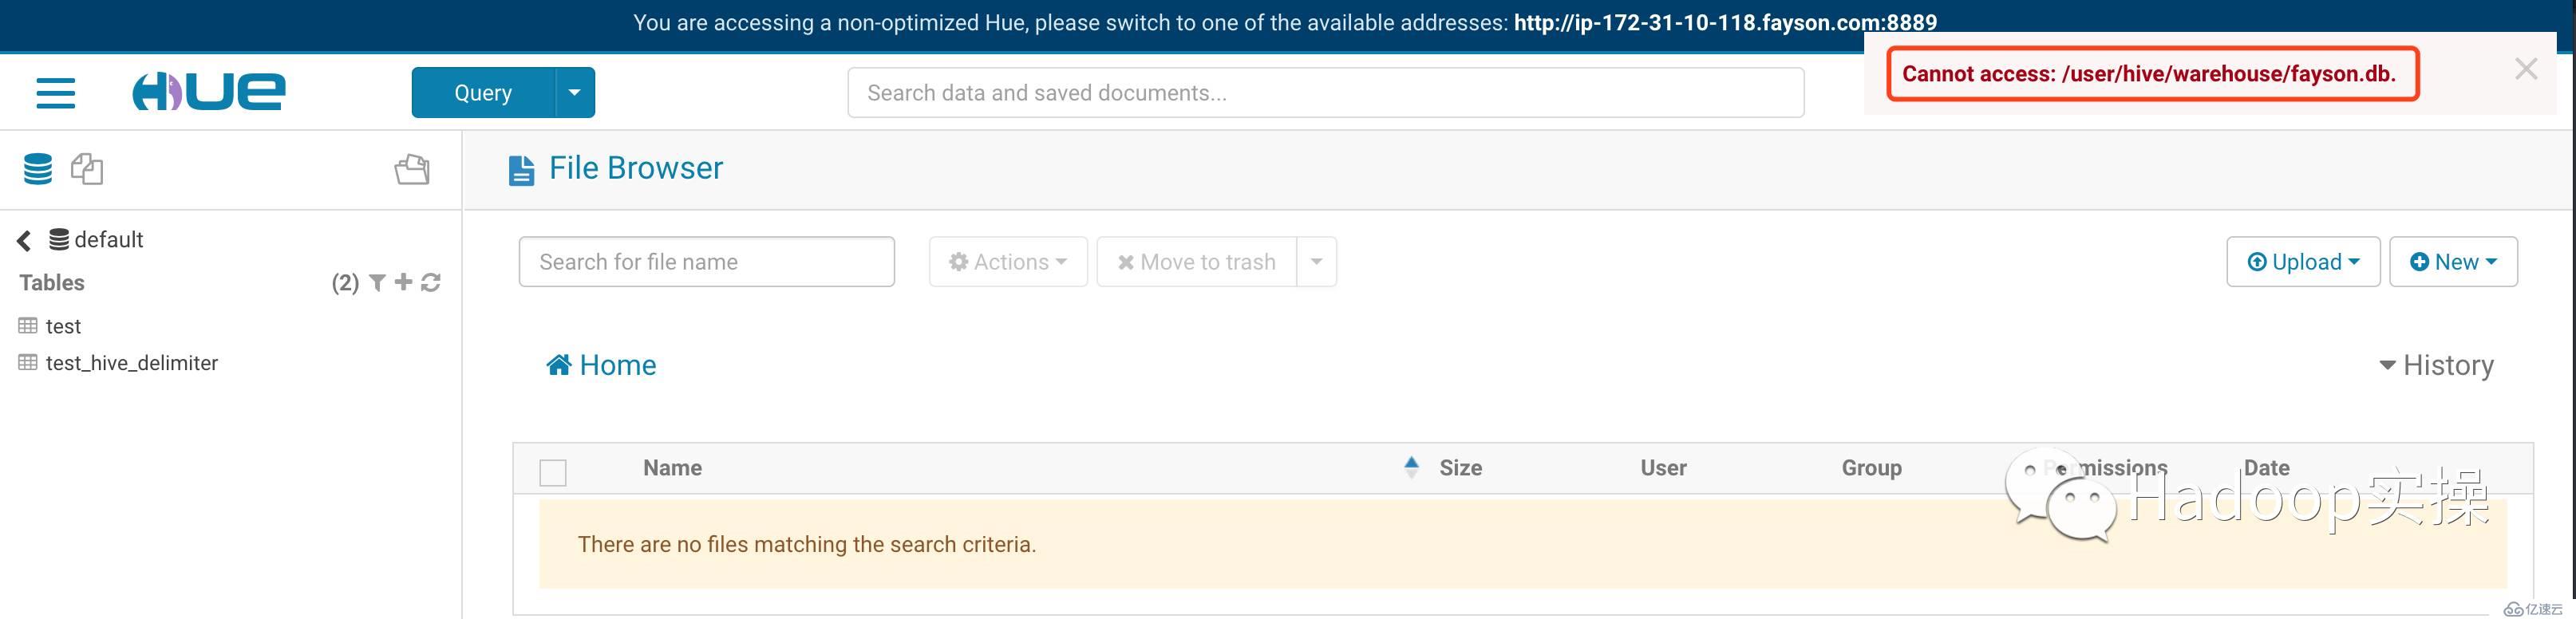Focus the Search for file name field

click(x=706, y=262)
